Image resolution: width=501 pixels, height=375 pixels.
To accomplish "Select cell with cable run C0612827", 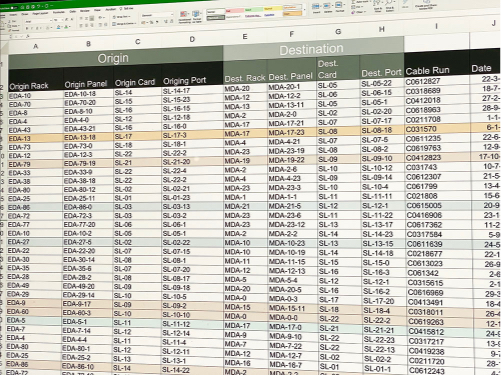I will (x=436, y=81).
